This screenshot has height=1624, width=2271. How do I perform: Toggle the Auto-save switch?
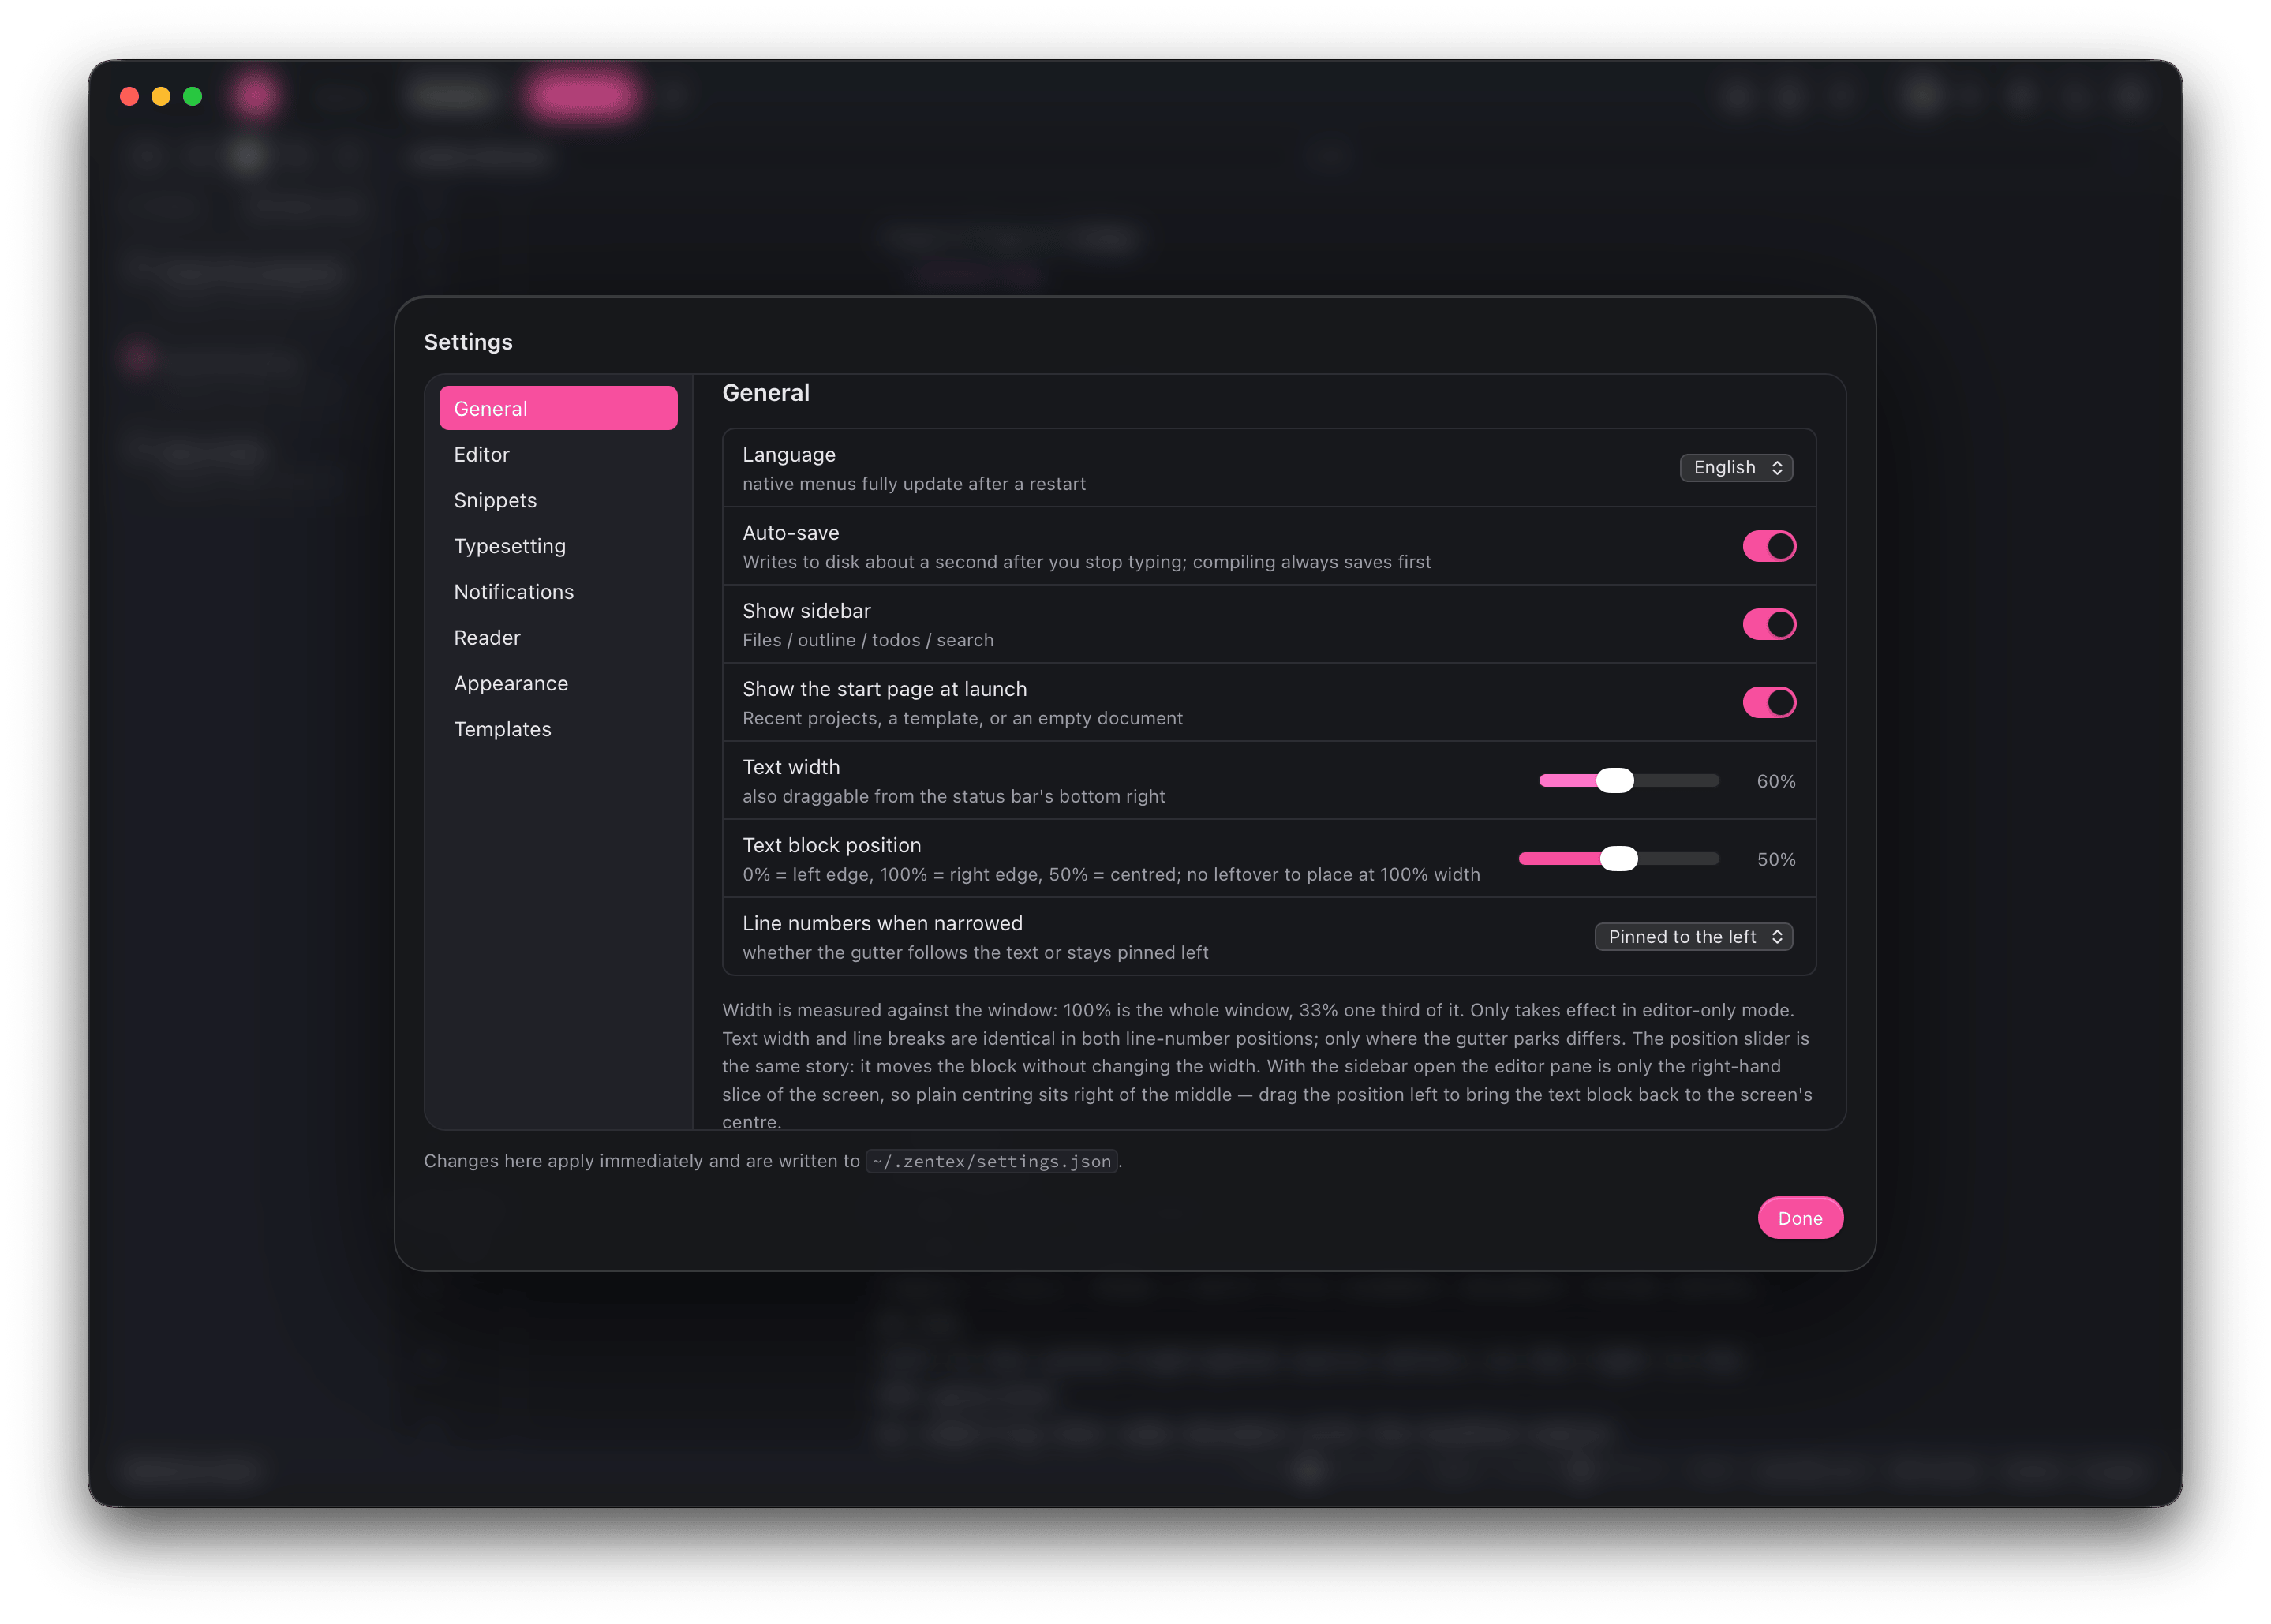1768,546
